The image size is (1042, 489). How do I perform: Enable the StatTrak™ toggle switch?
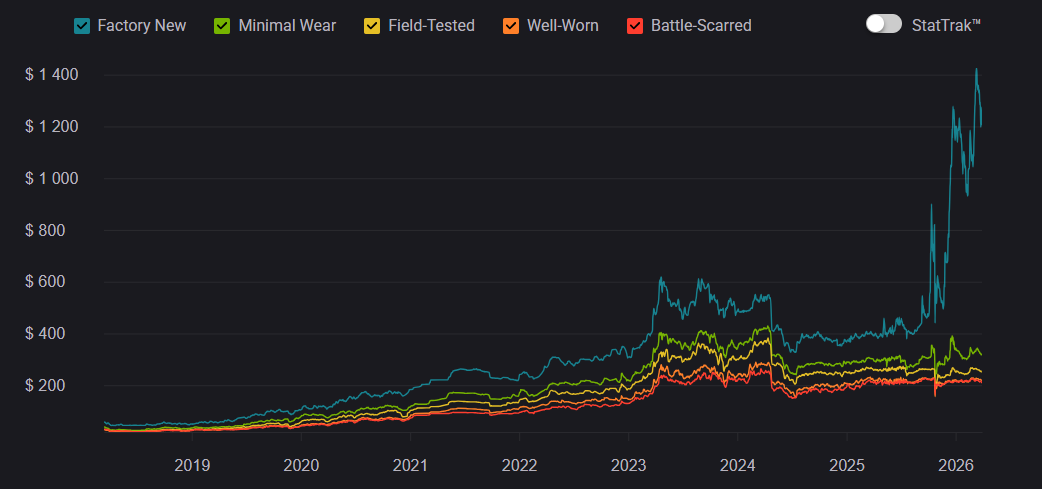[884, 24]
